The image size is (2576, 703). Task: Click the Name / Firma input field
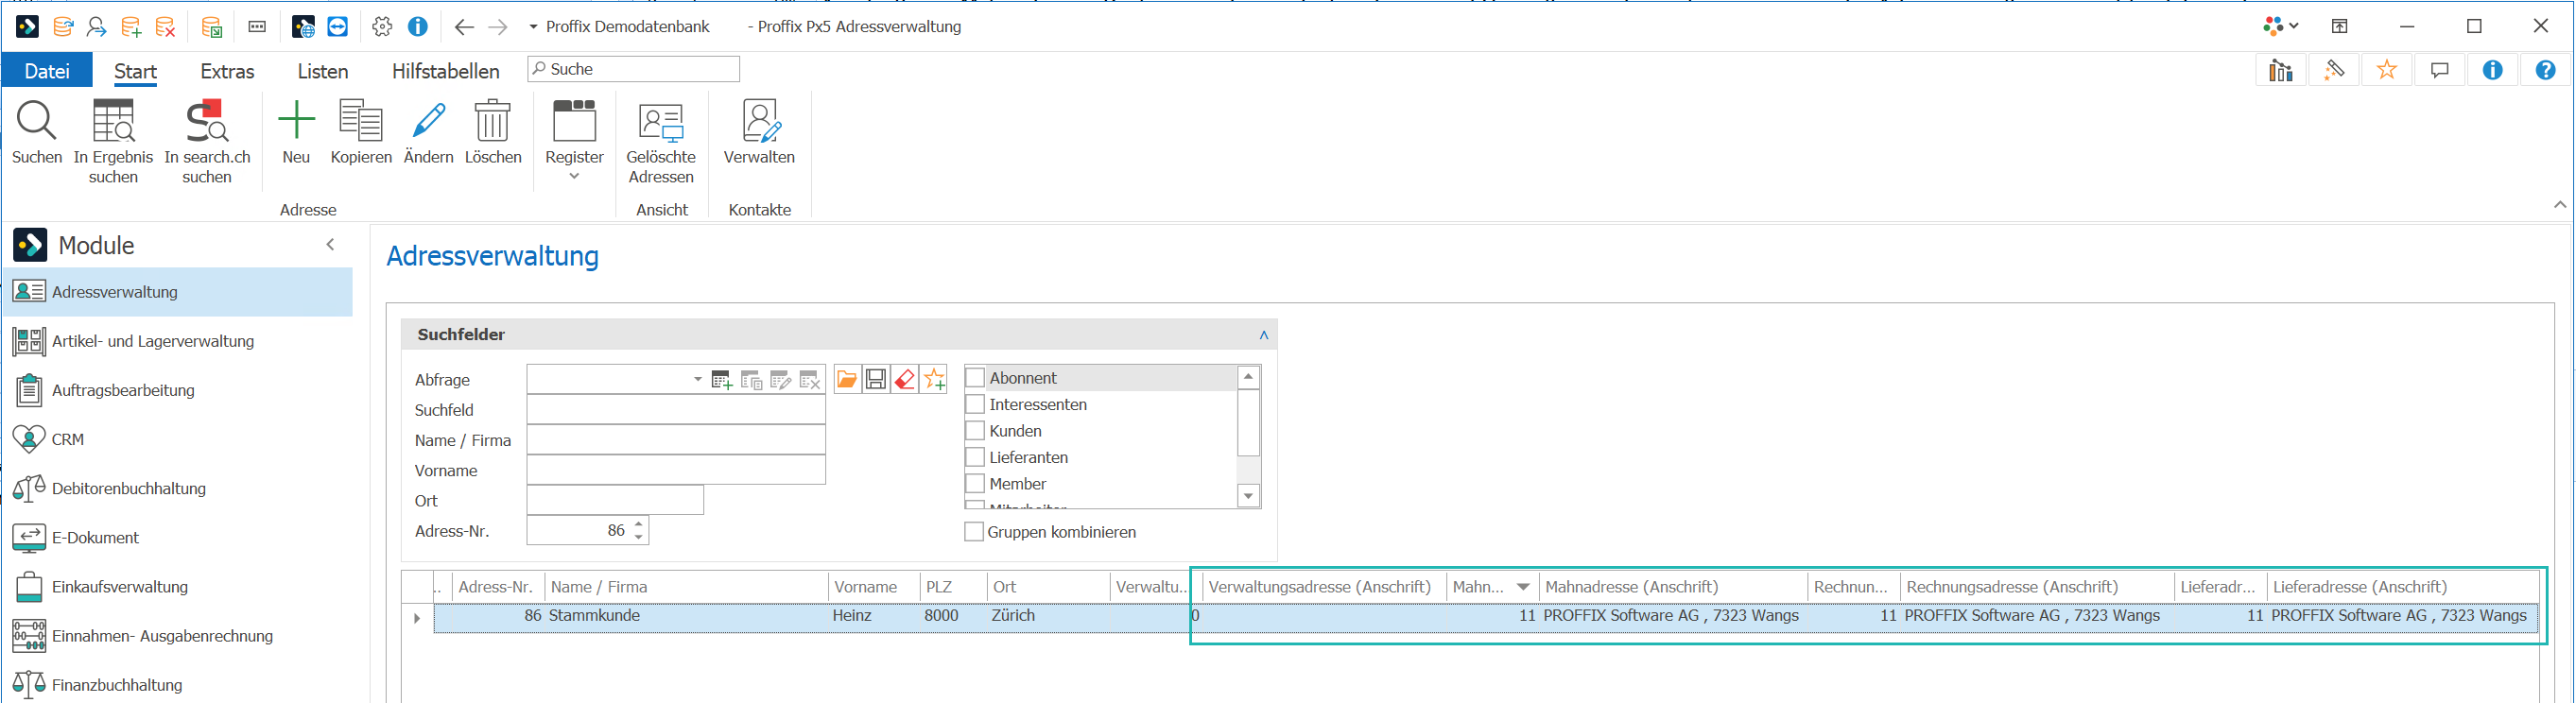pyautogui.click(x=676, y=441)
